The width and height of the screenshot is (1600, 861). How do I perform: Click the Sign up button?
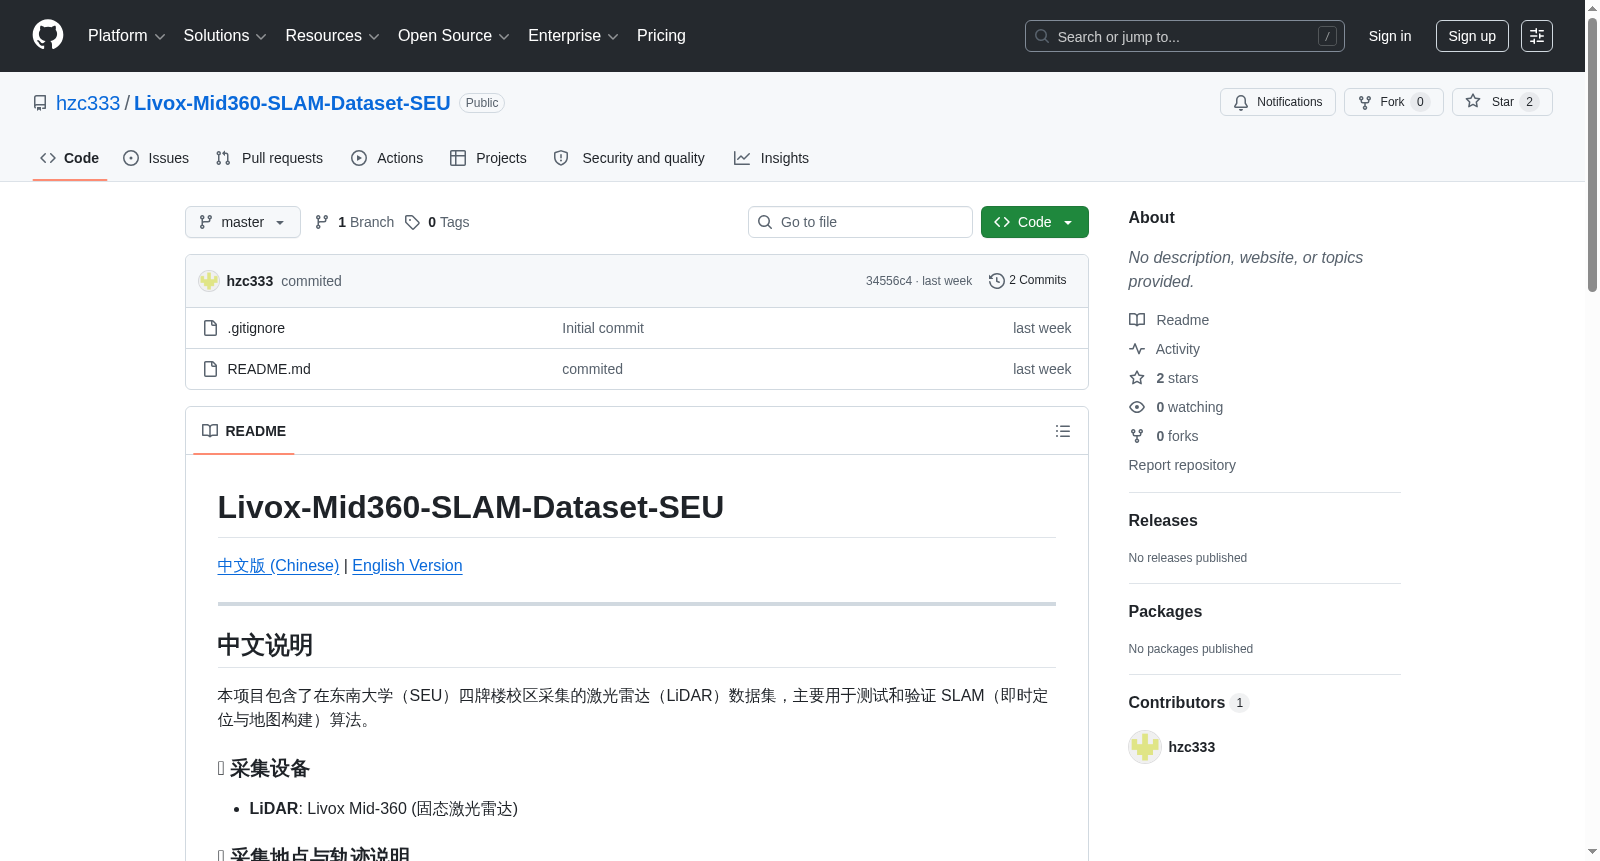tap(1472, 36)
